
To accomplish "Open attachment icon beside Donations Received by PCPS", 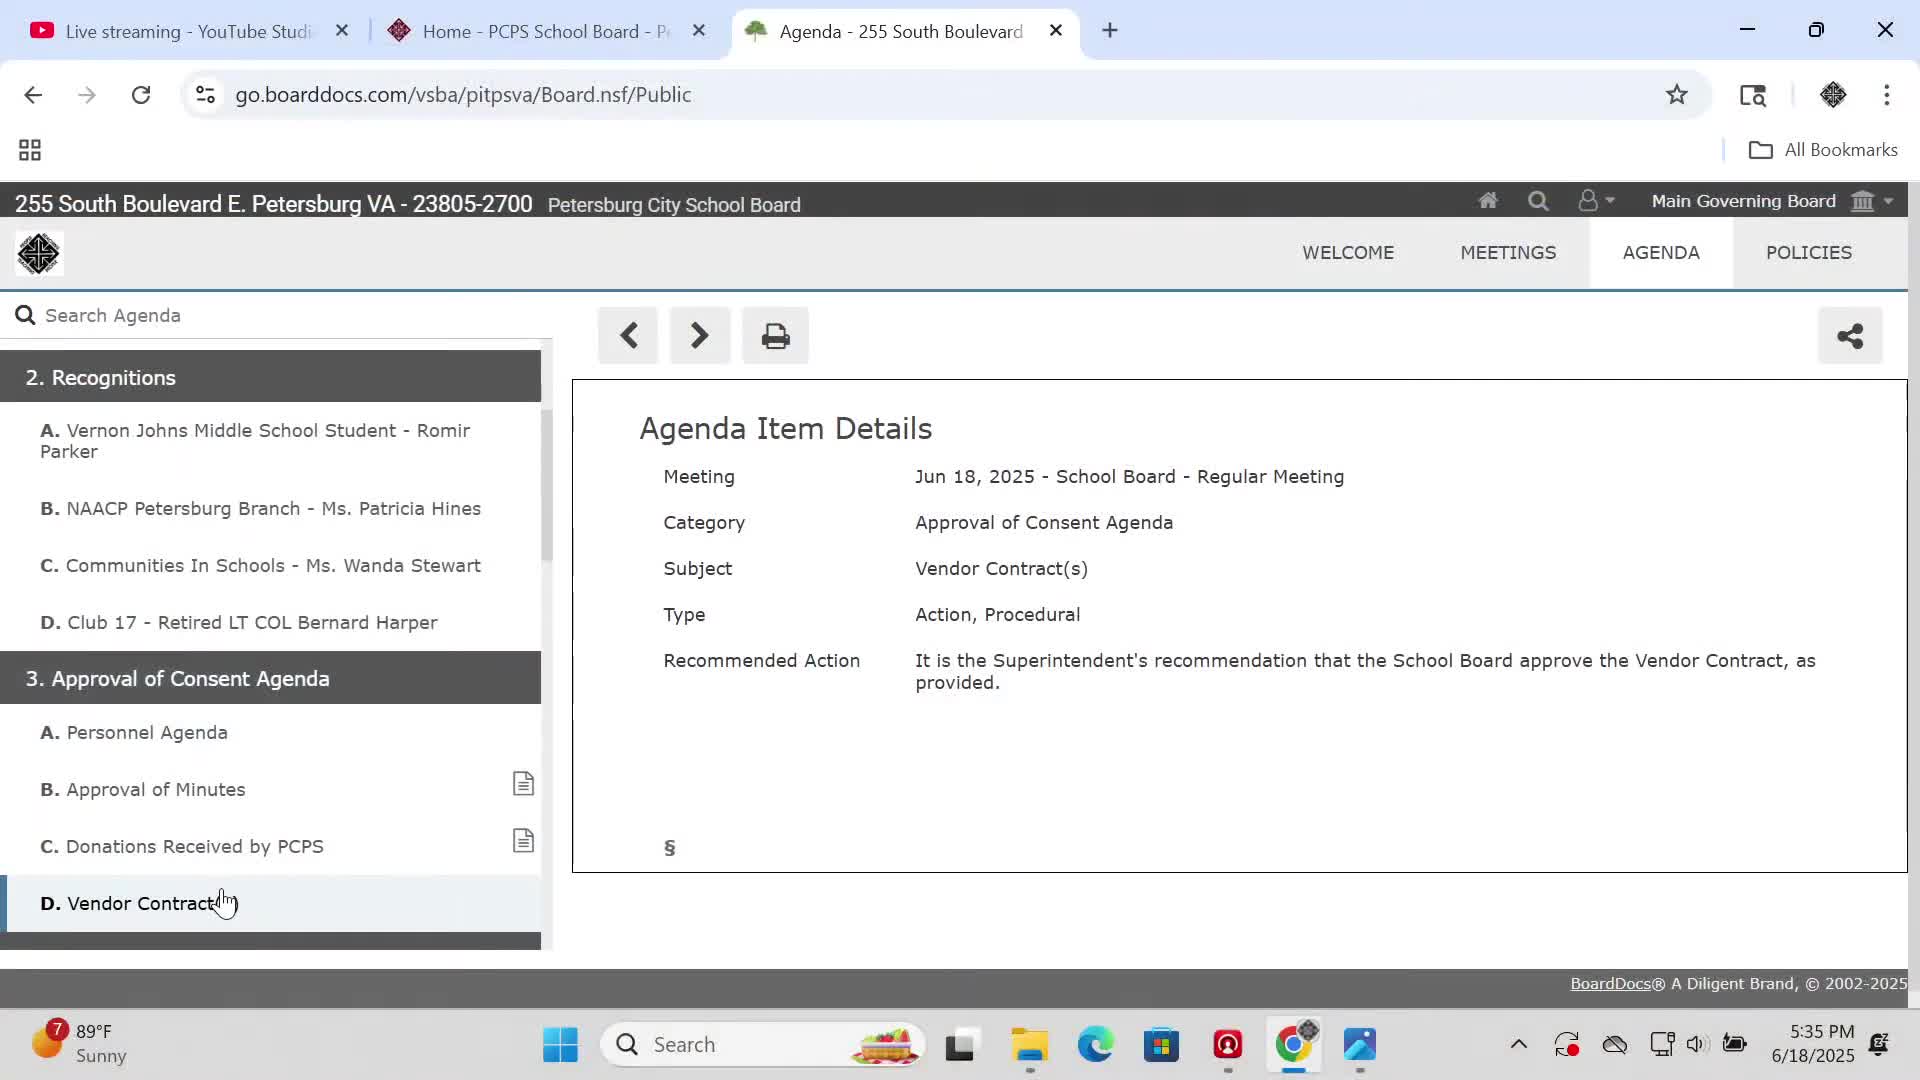I will point(523,841).
